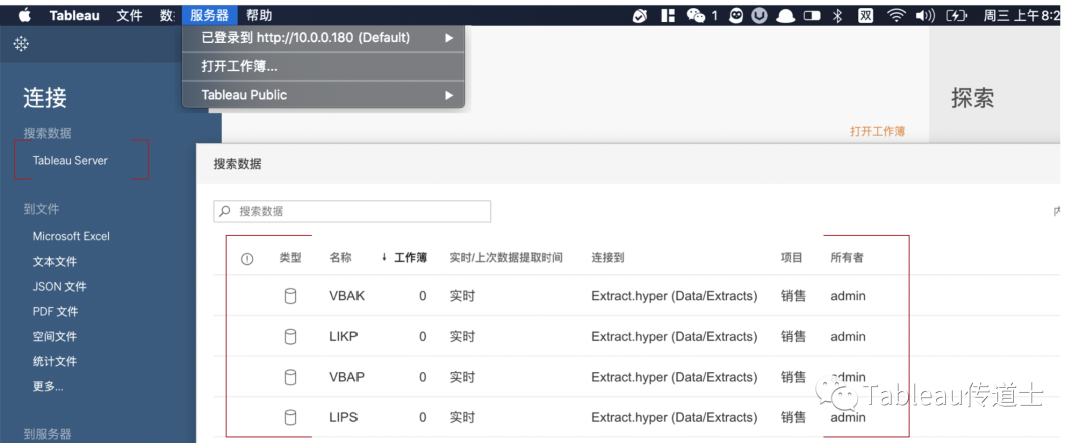This screenshot has width=1080, height=443.
Task: Click the round U badge menu bar icon
Action: tap(759, 15)
